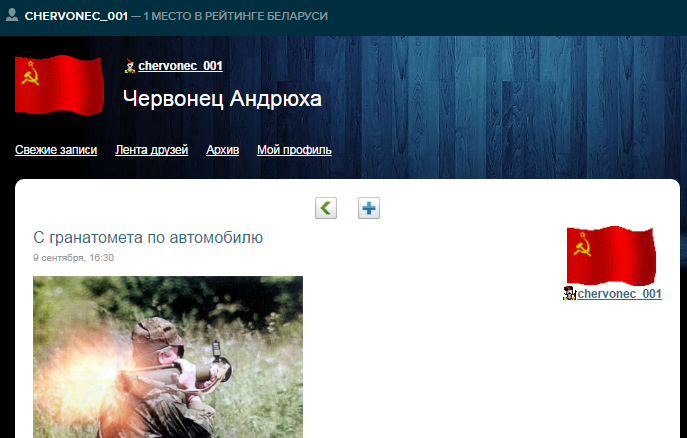Open the 'Свежие записи' menu link

click(56, 150)
